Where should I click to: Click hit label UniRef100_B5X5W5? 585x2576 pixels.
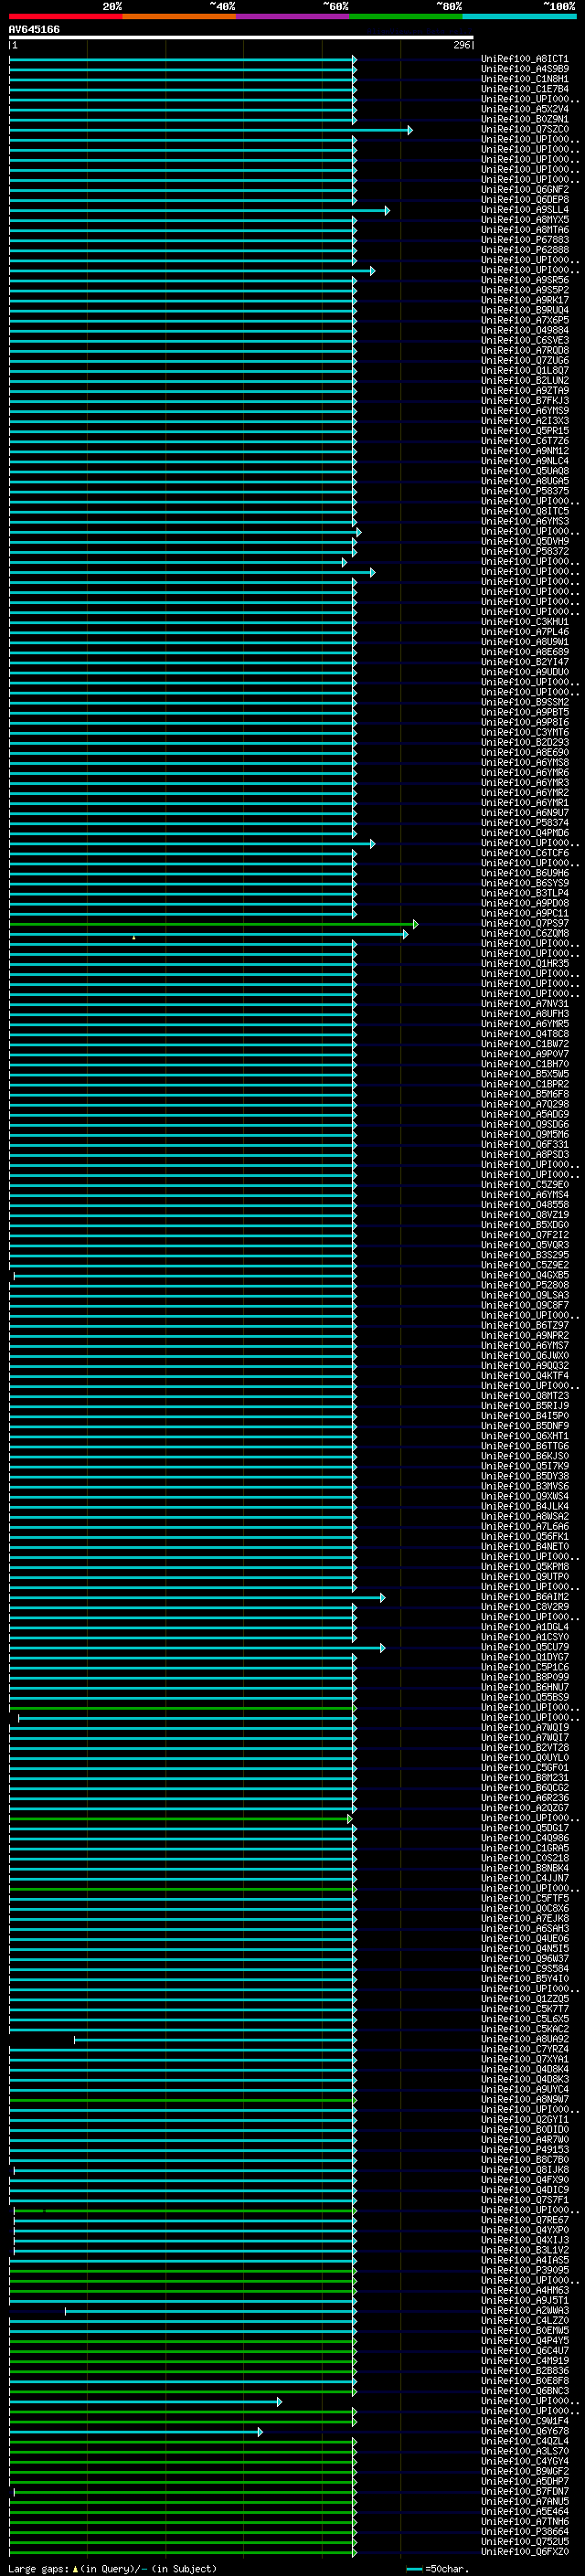(524, 1074)
